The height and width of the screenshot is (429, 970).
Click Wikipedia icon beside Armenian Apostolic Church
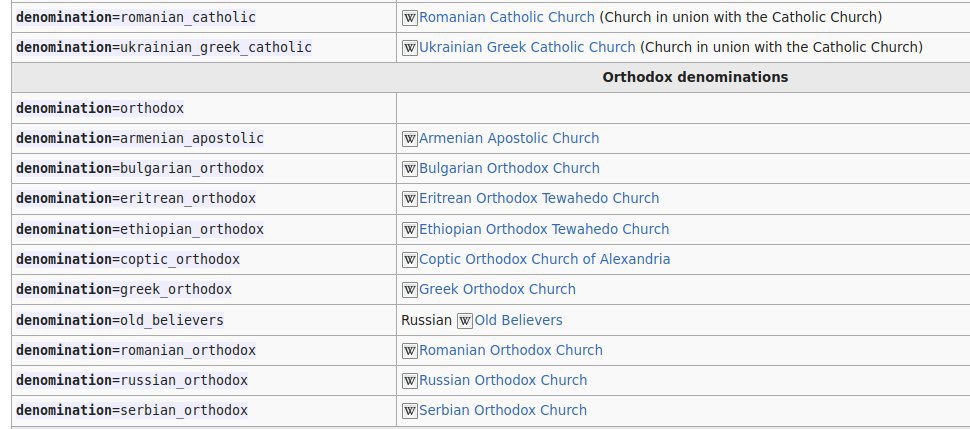(410, 139)
